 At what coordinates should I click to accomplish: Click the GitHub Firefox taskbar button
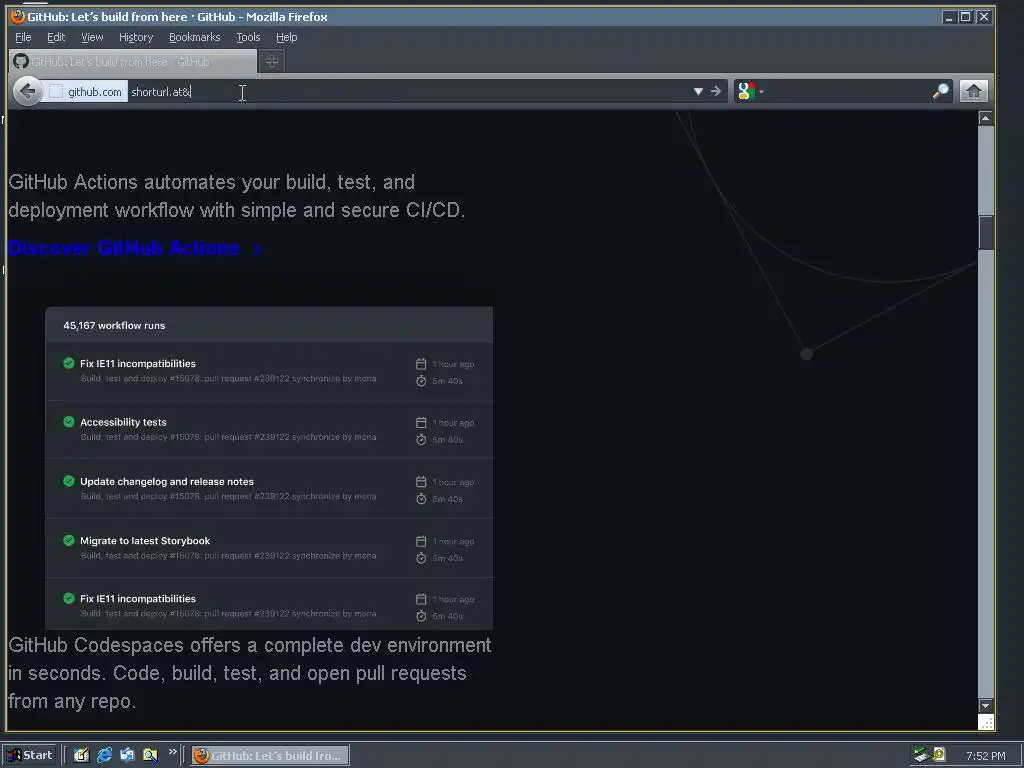coord(270,756)
